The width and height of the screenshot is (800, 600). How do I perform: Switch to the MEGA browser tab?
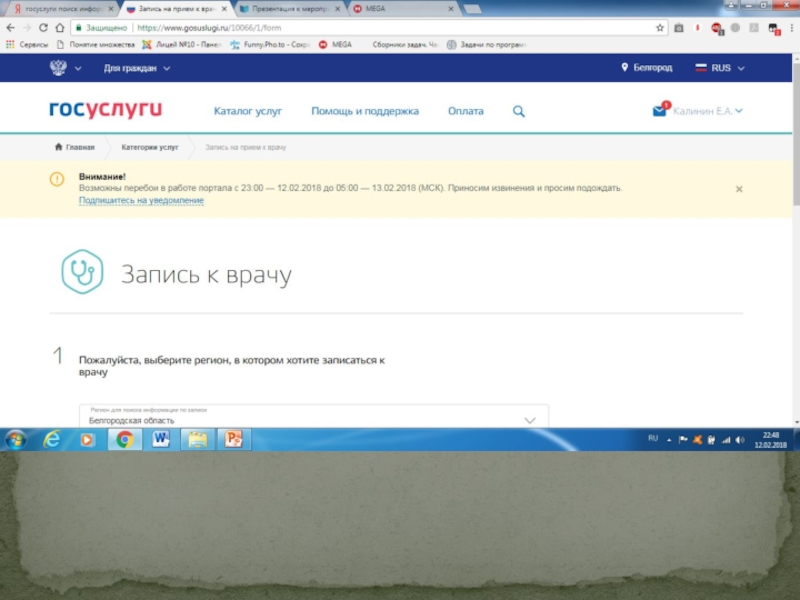pos(400,8)
